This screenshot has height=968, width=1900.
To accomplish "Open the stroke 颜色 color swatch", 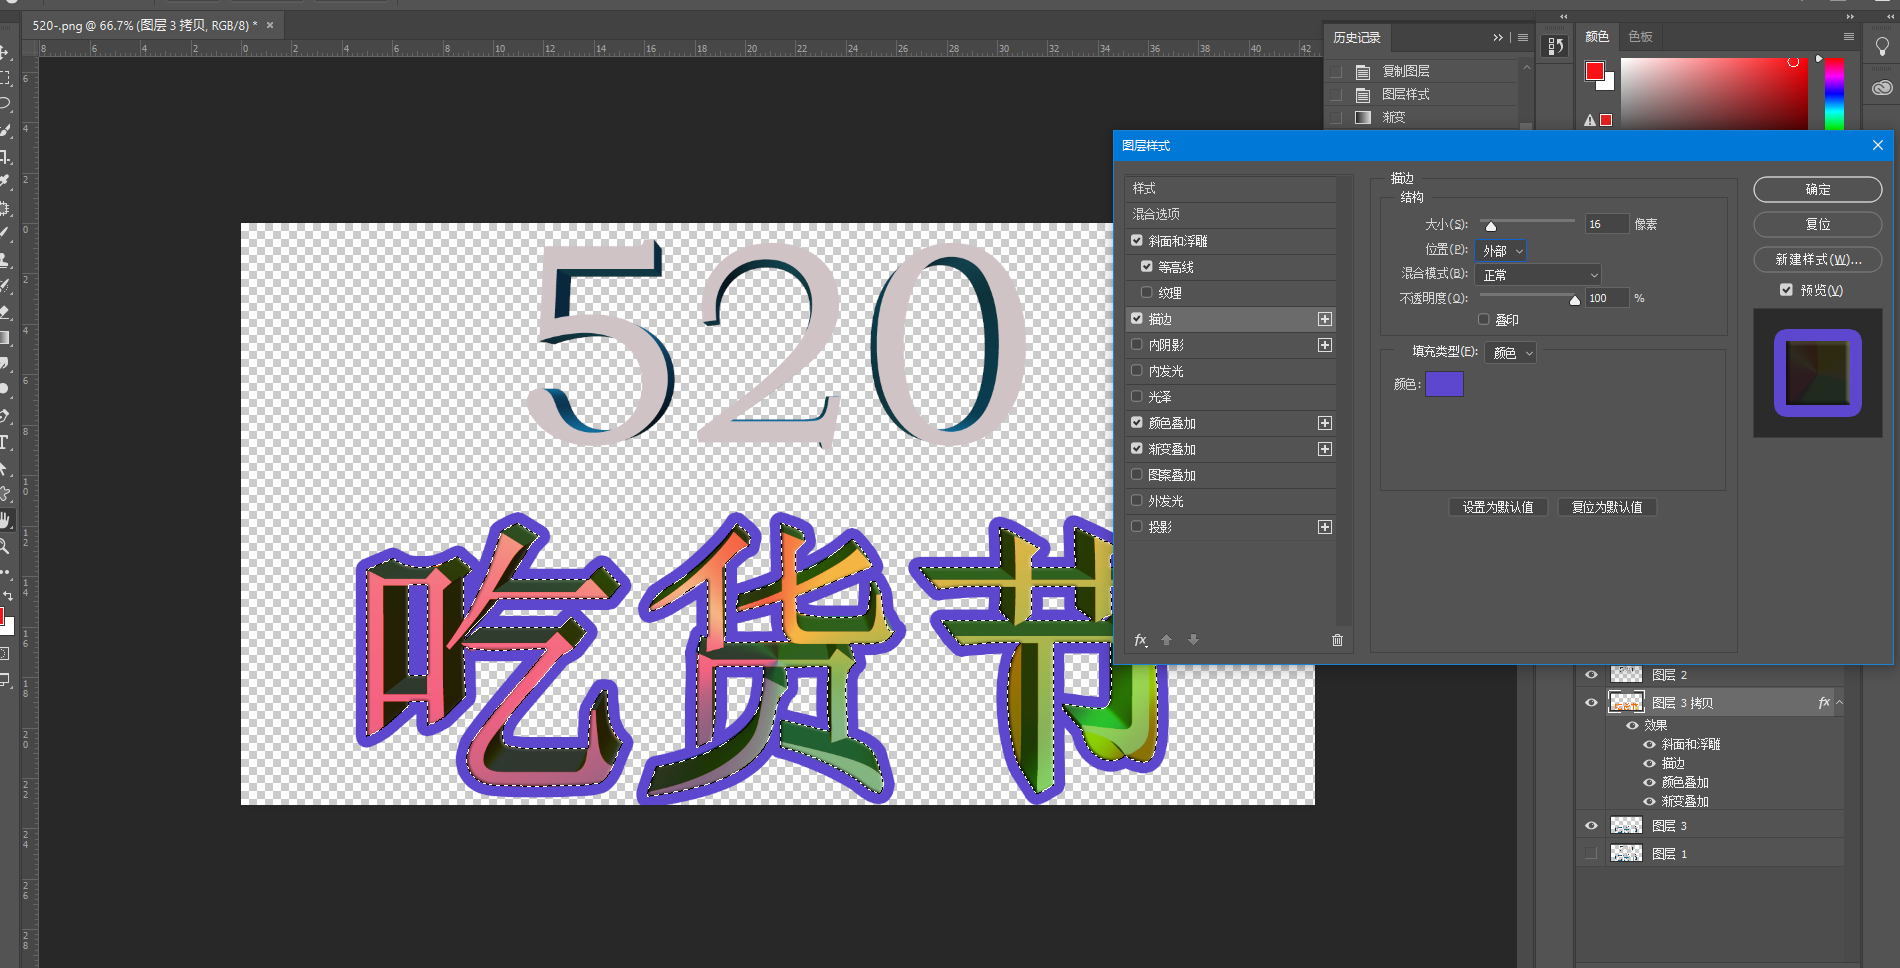I will pos(1444,384).
